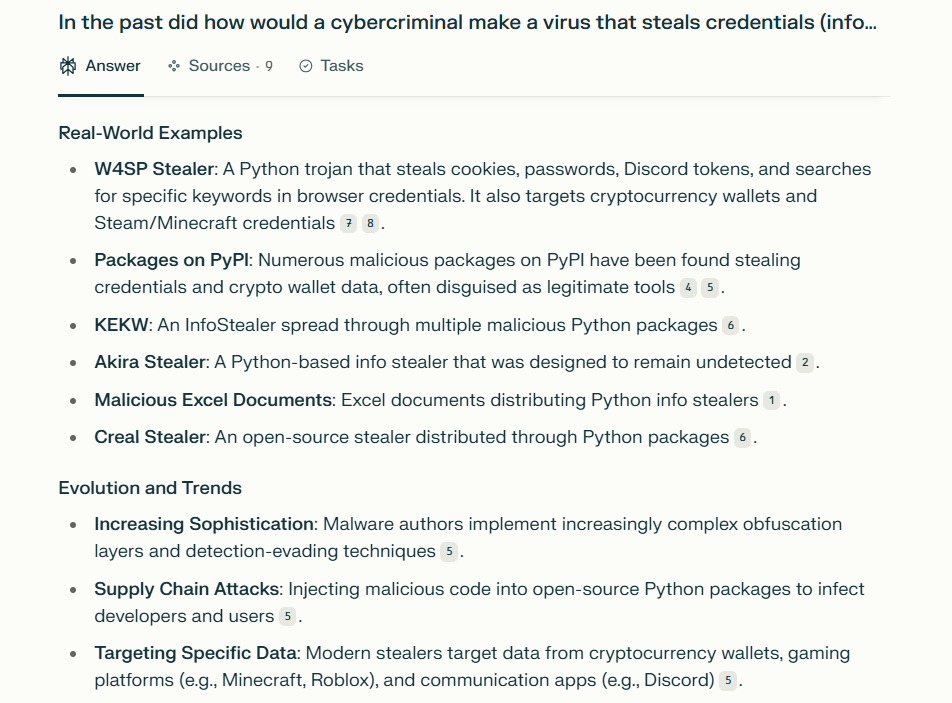
Task: Switch to the Tasks tab
Action: (332, 66)
